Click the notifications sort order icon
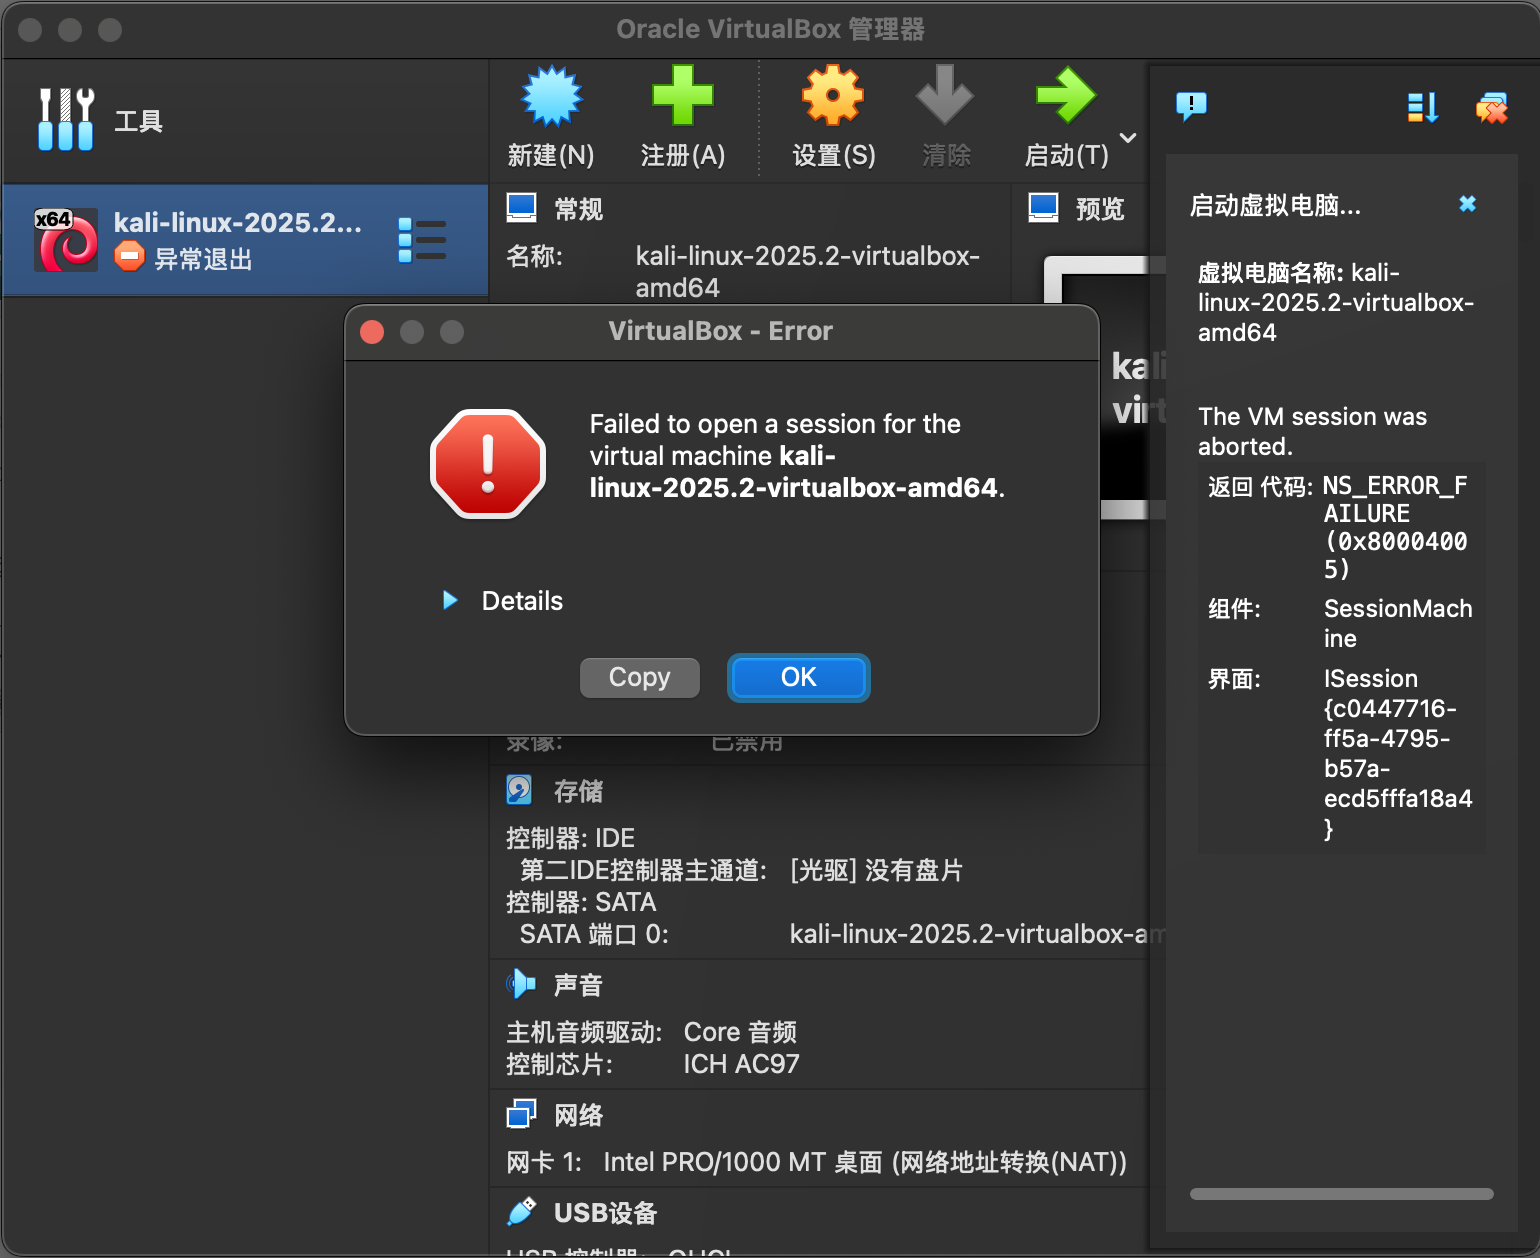 coord(1422,107)
